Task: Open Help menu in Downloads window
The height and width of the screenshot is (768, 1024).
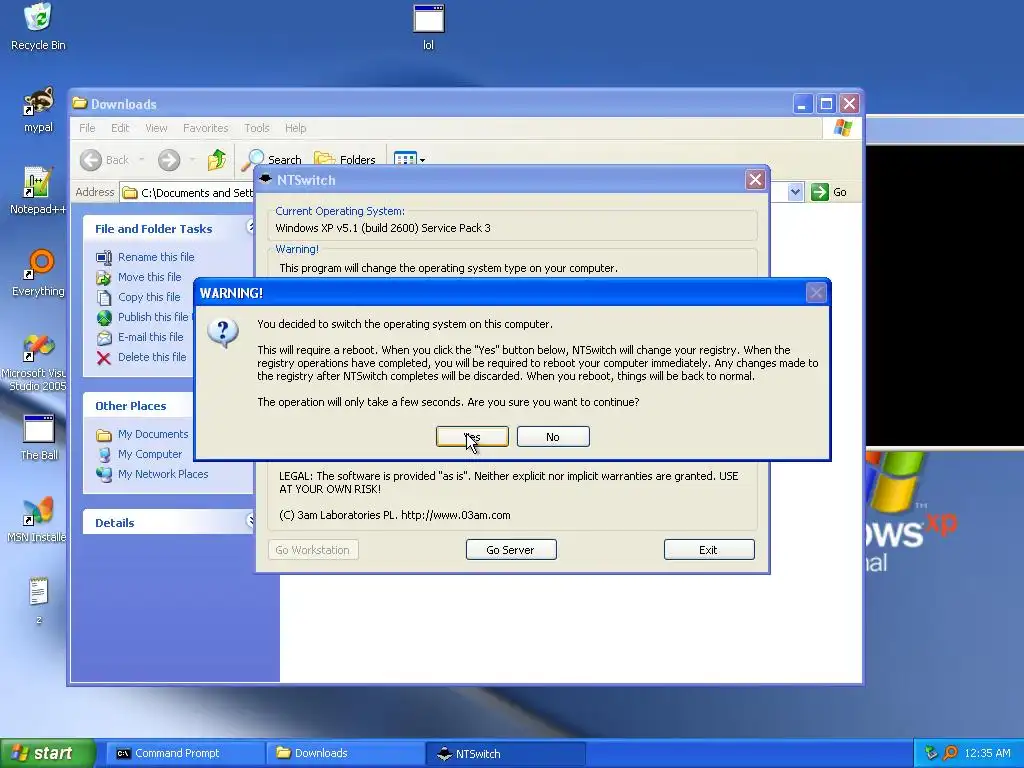Action: [295, 128]
